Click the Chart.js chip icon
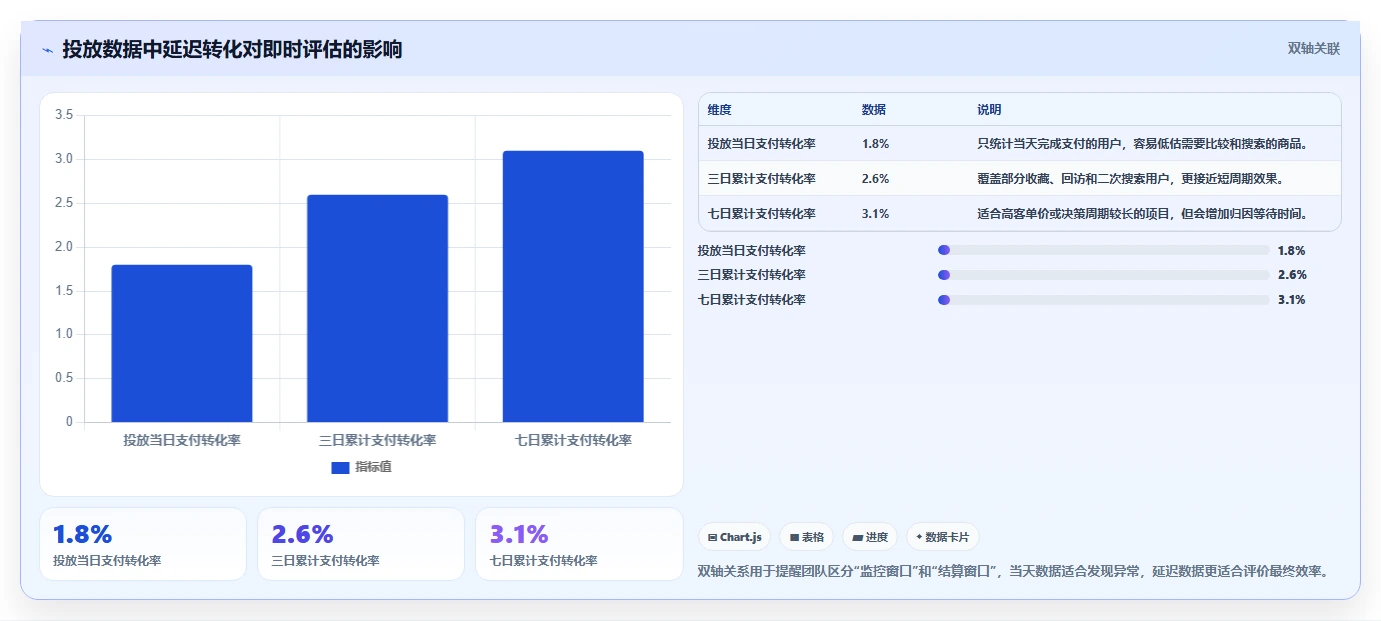 tap(712, 538)
